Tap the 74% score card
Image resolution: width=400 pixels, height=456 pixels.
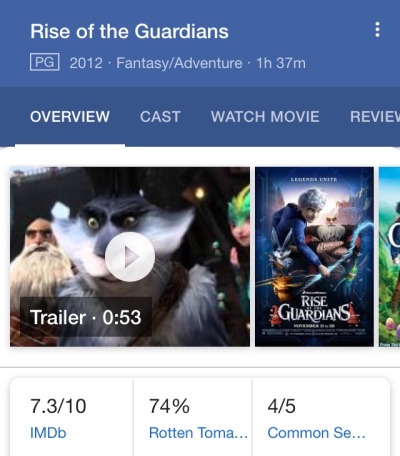coord(192,417)
